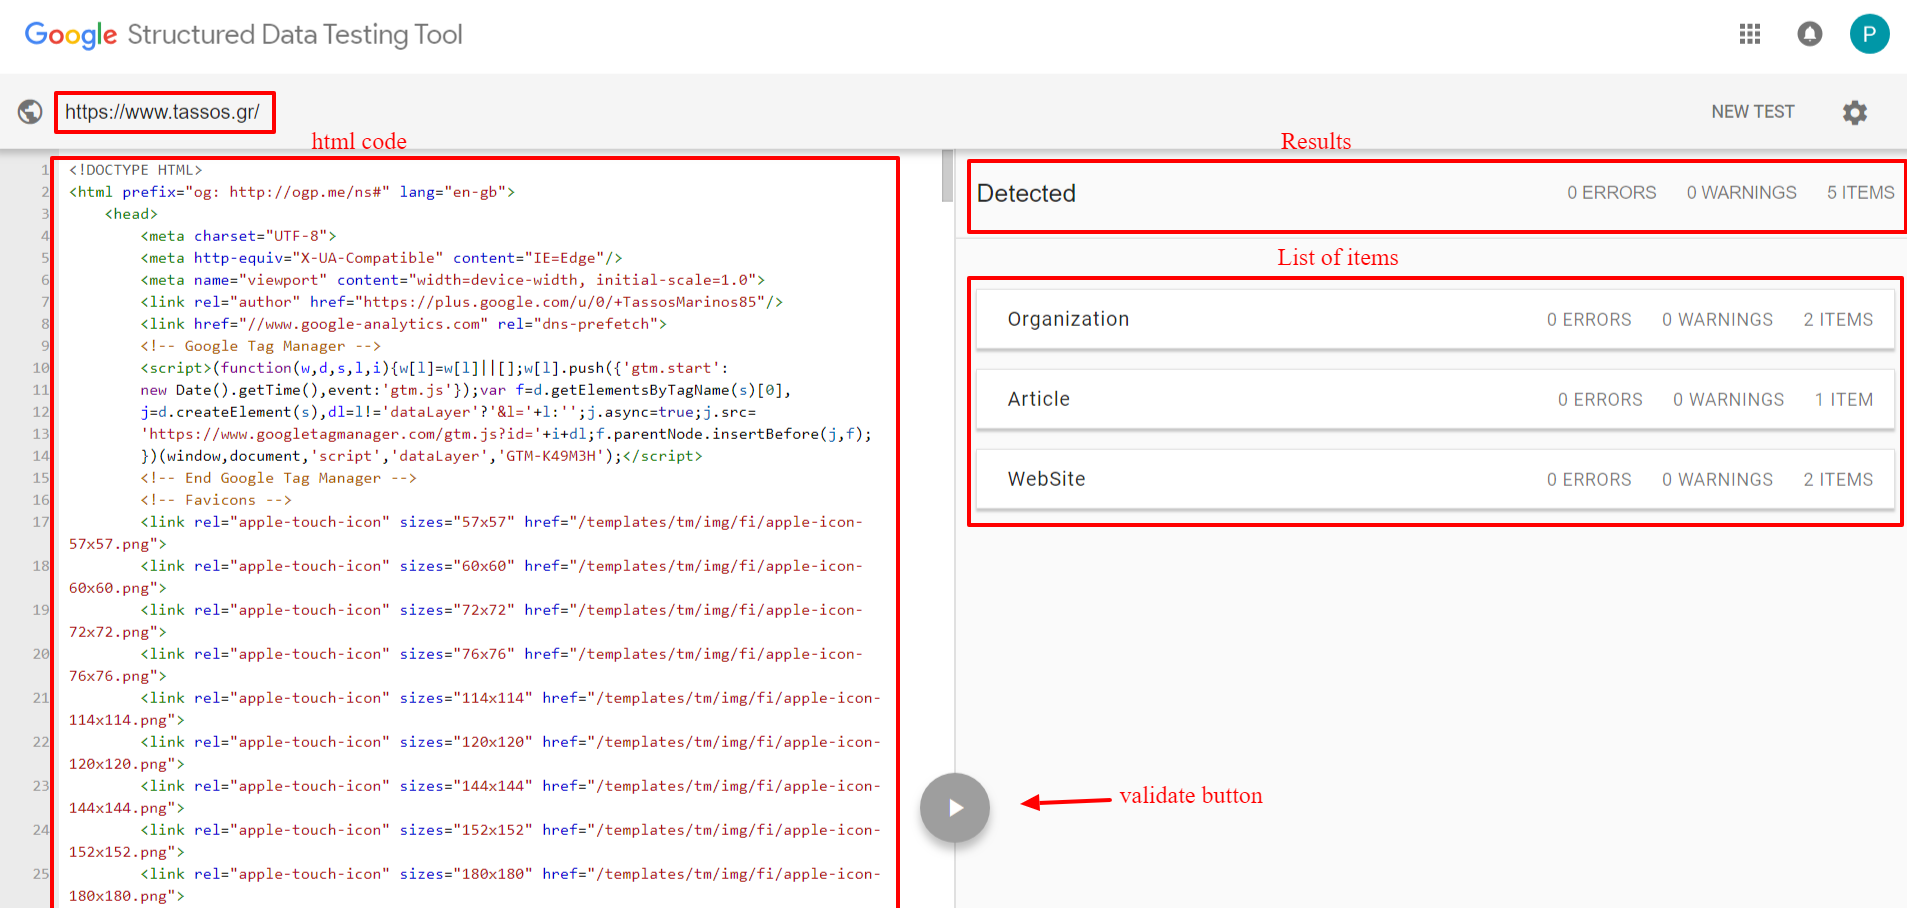Open the Google apps grid icon
The height and width of the screenshot is (908, 1907).
coord(1749,34)
